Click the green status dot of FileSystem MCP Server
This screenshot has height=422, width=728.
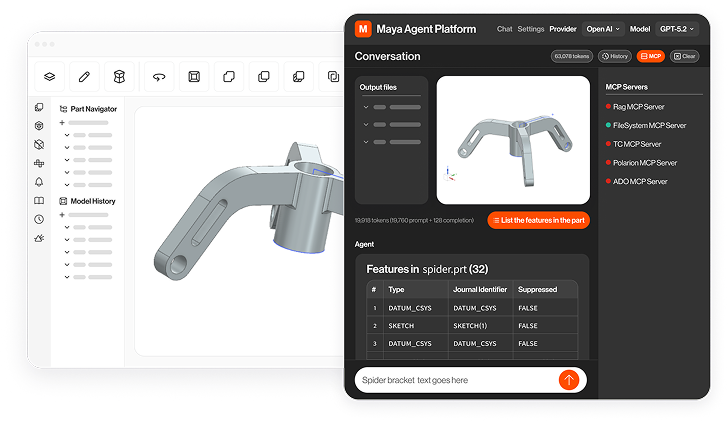(x=608, y=125)
